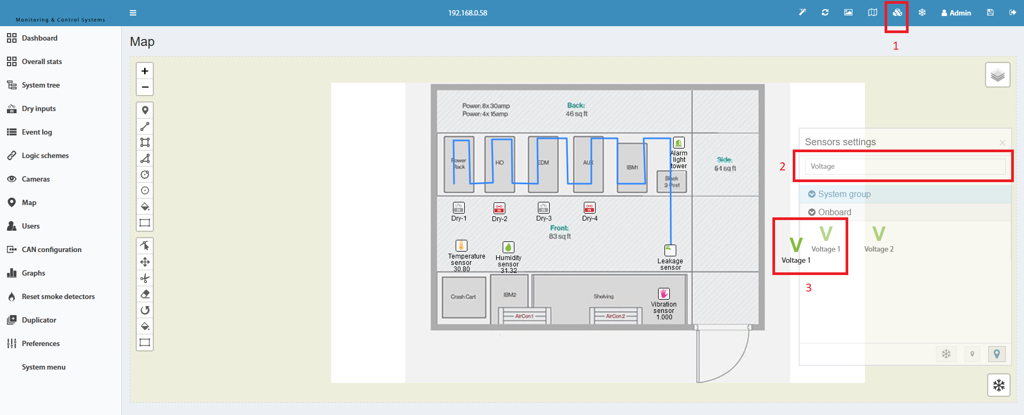Toggle the small pin icon in sensors panel
This screenshot has height=415, width=1024.
pos(972,354)
